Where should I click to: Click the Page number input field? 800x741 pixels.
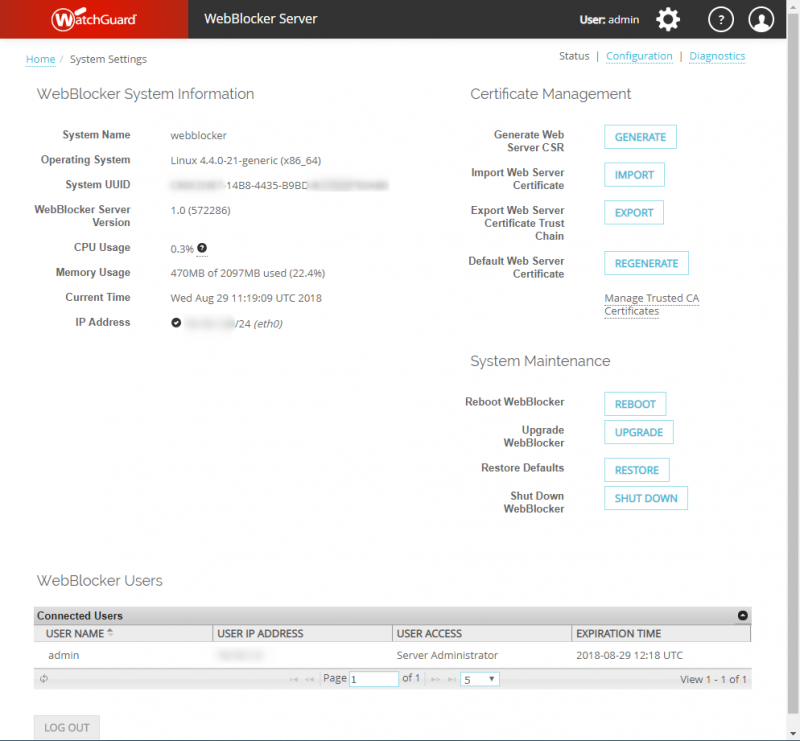click(x=374, y=678)
